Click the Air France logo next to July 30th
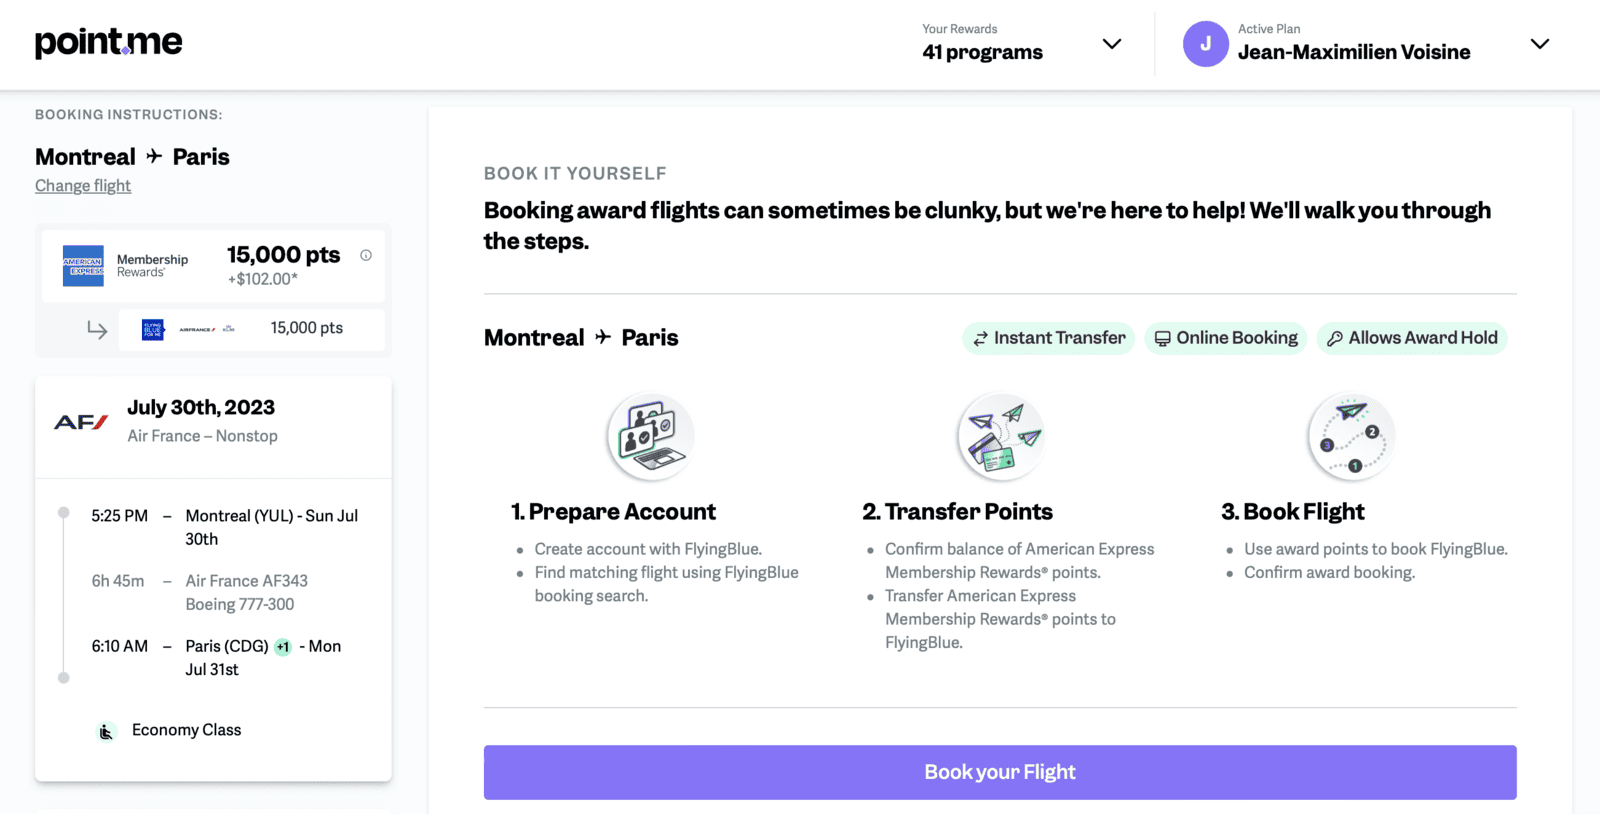 82,422
